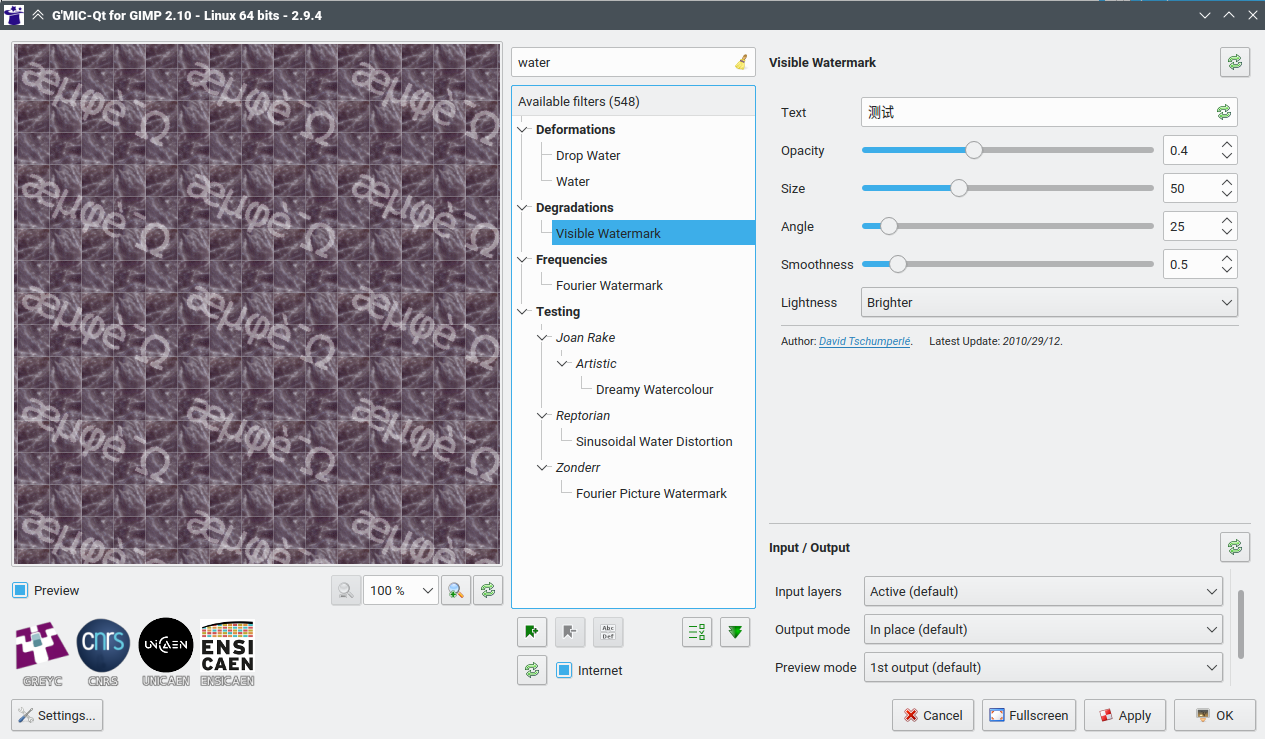Click the filter search field containing water
Viewport: 1265px width, 739px height.
click(x=632, y=62)
